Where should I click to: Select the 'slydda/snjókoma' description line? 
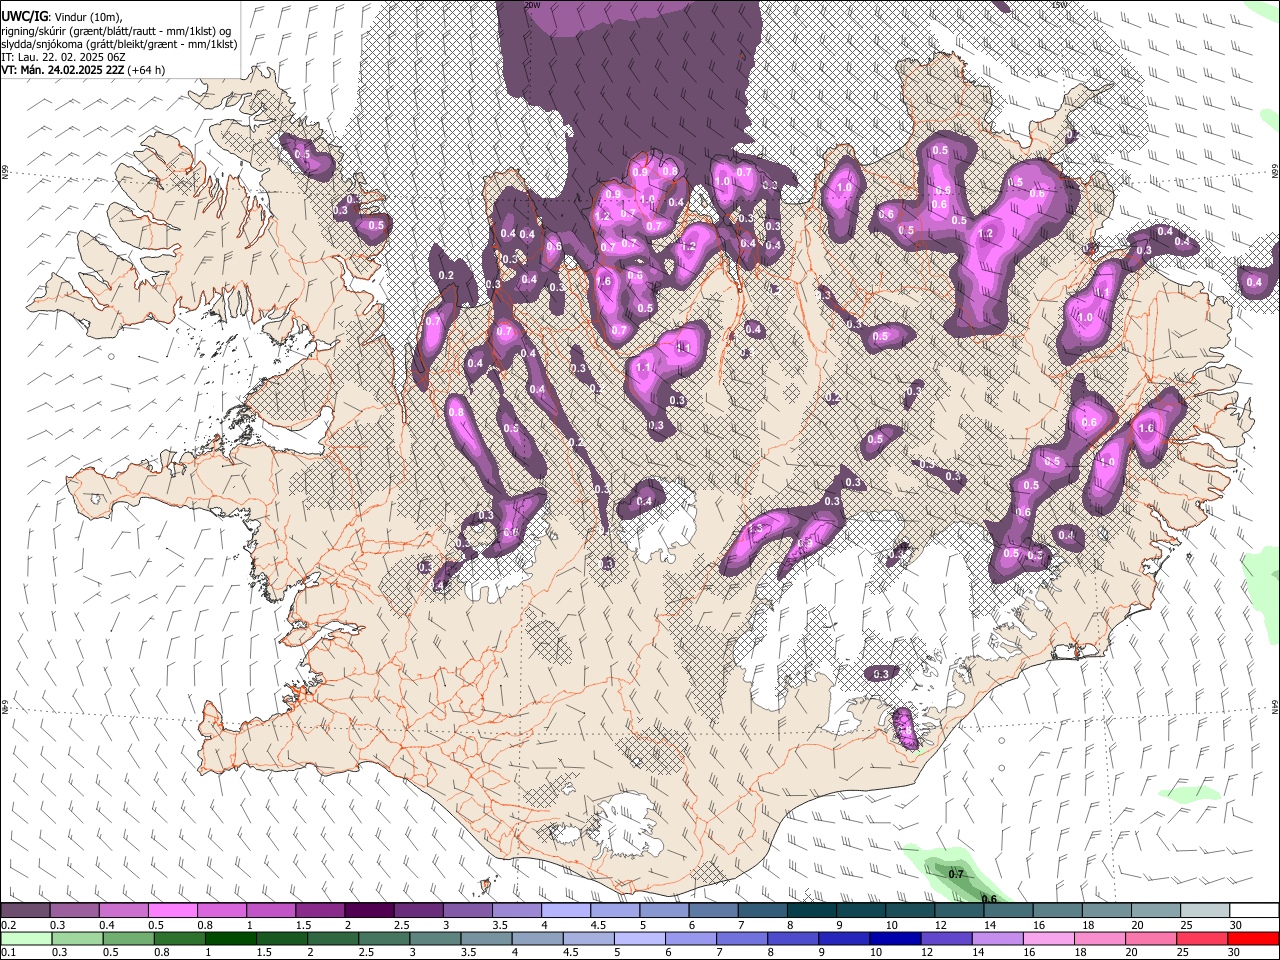coord(119,44)
